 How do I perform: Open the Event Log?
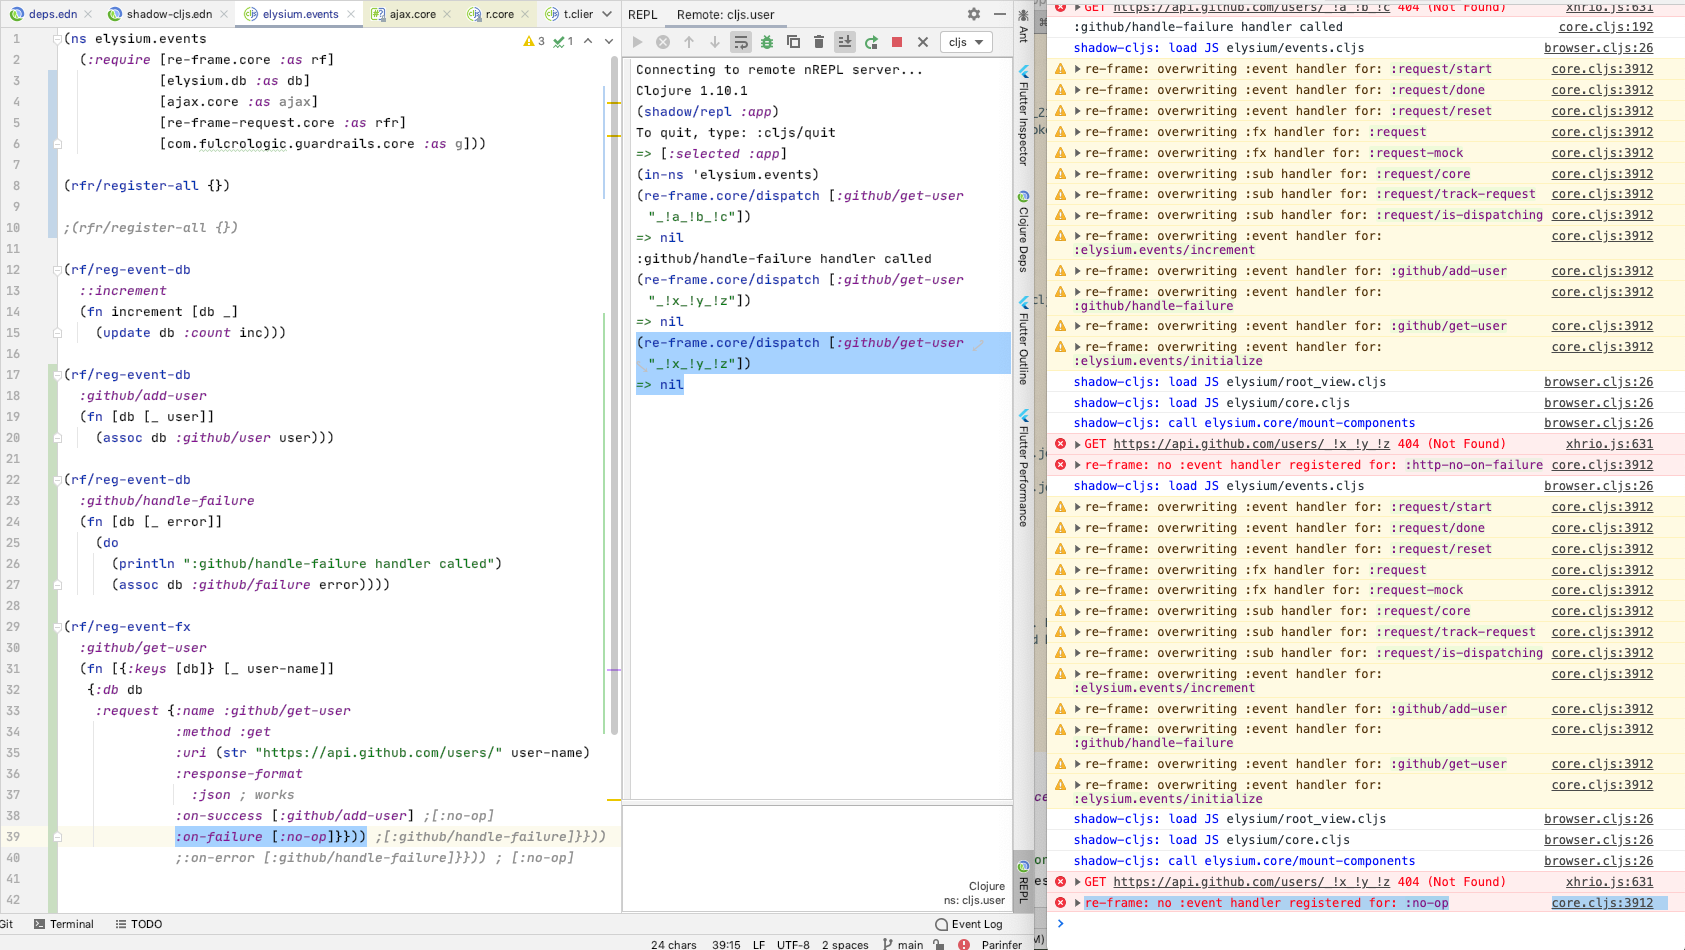pyautogui.click(x=969, y=924)
